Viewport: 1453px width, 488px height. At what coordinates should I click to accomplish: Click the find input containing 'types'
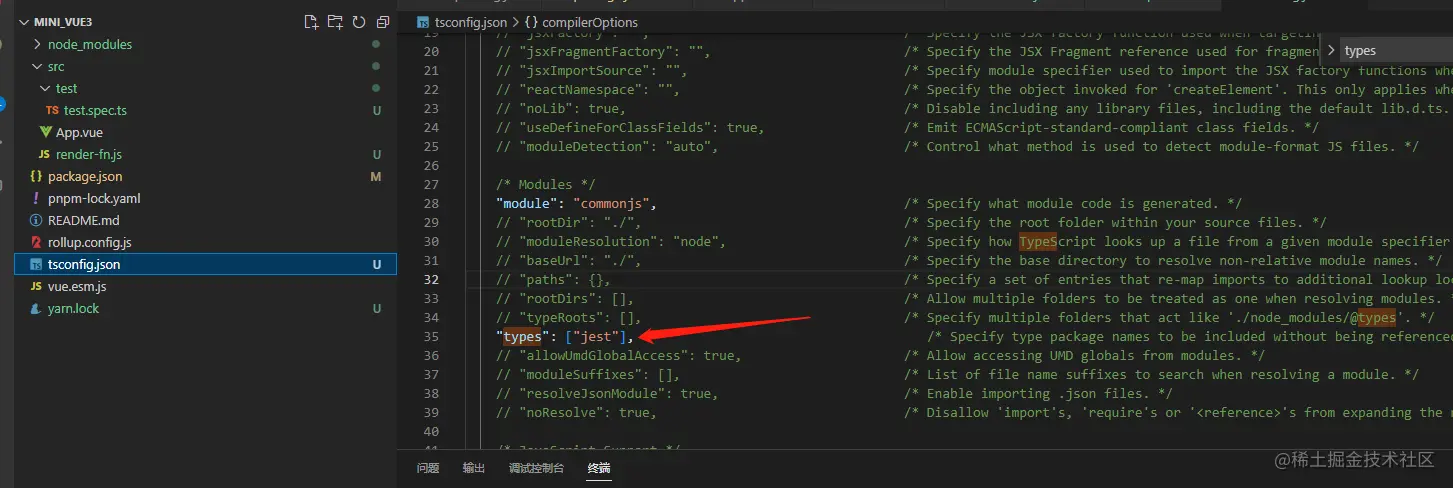1396,51
